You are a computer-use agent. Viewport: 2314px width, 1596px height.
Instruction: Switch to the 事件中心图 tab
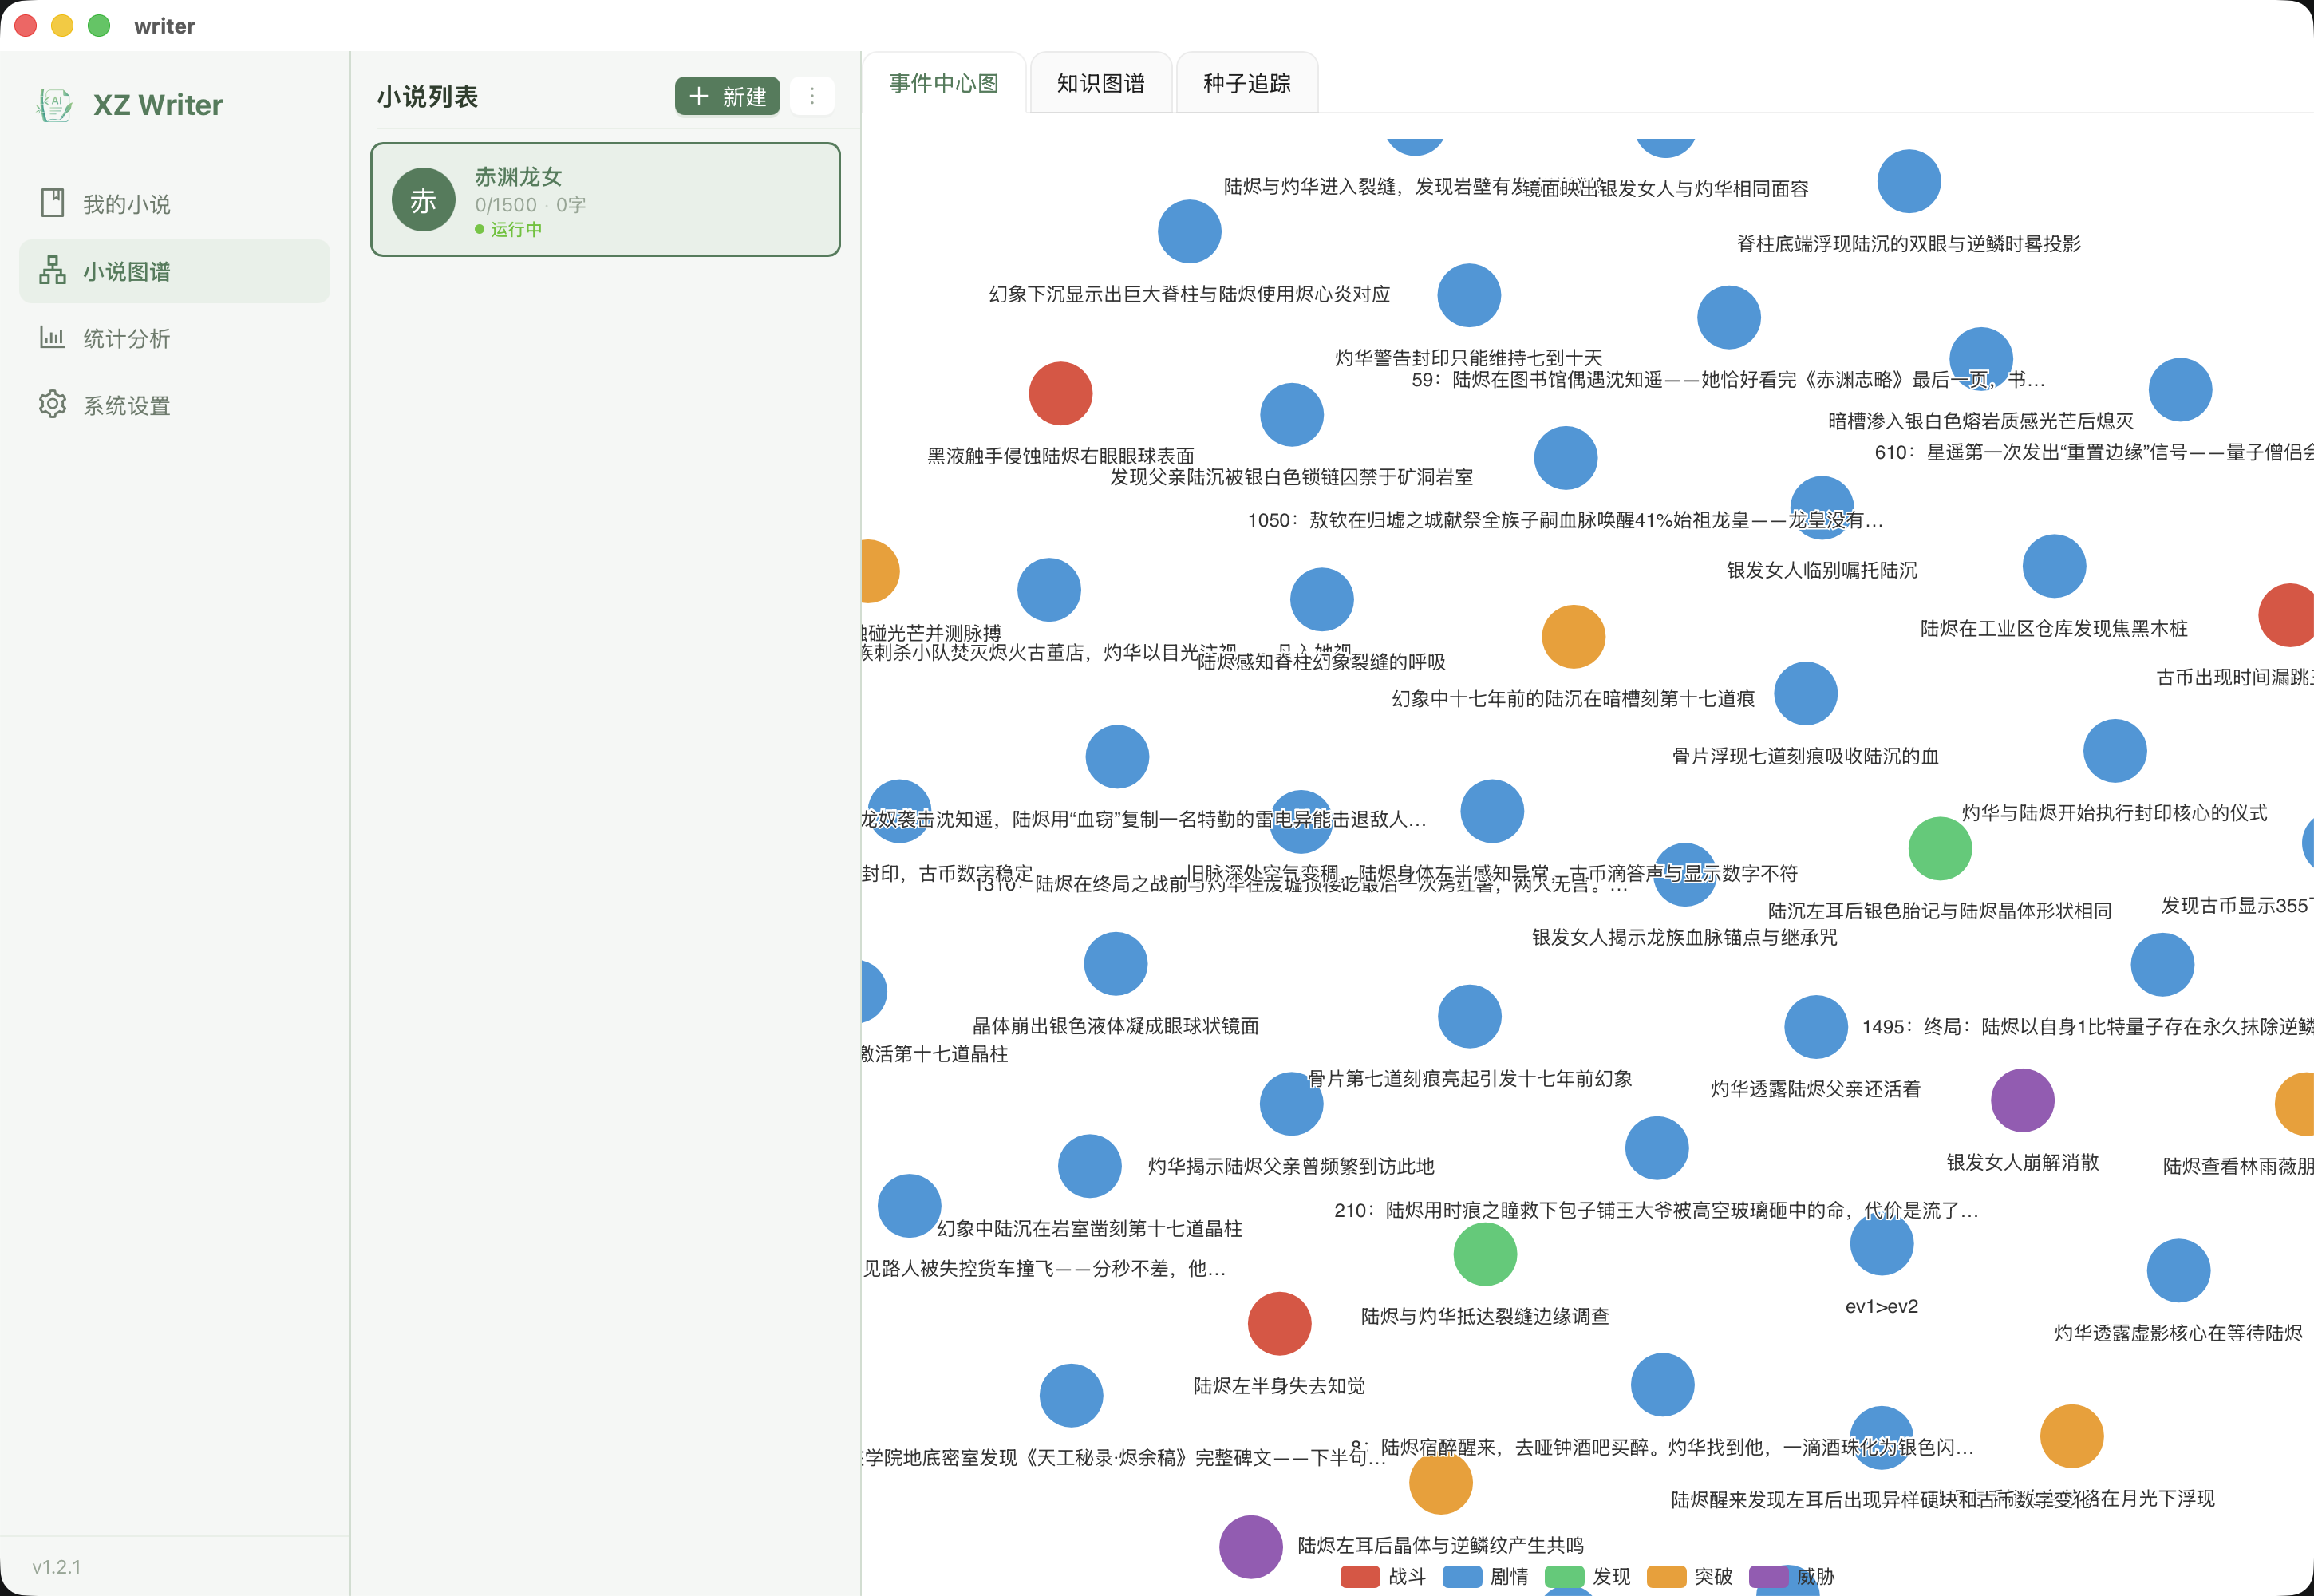click(x=944, y=83)
